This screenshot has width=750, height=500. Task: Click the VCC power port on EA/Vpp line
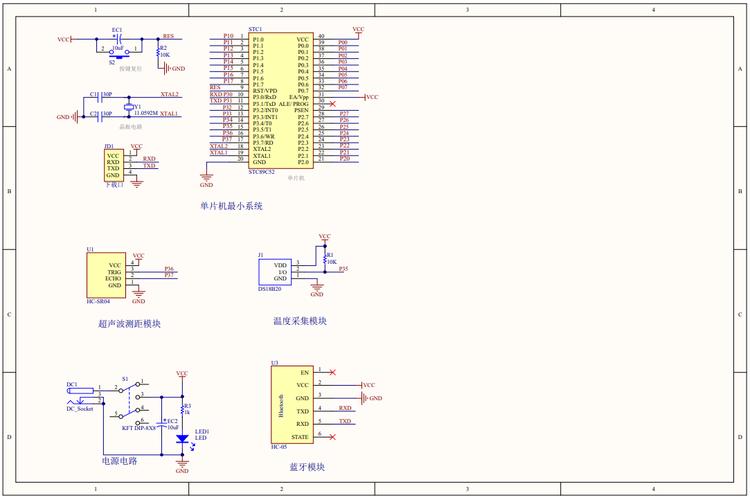click(371, 97)
